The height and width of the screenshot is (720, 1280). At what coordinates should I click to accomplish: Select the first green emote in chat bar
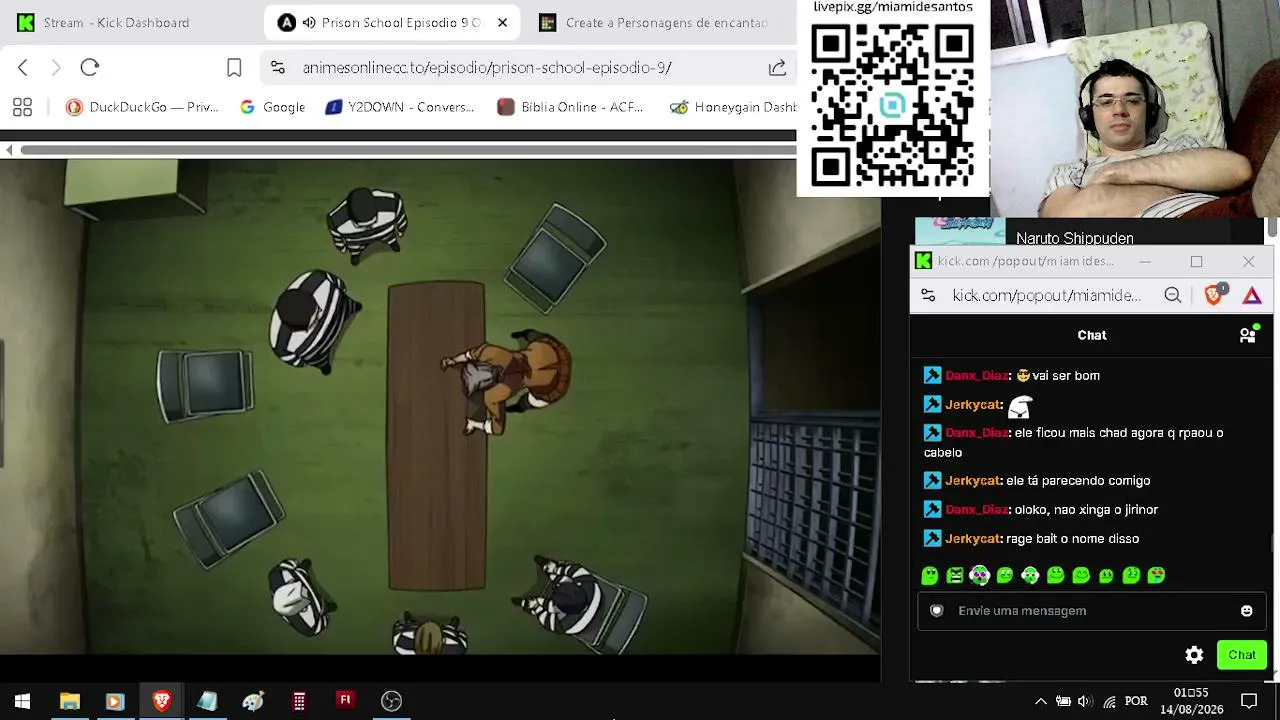[x=930, y=575]
